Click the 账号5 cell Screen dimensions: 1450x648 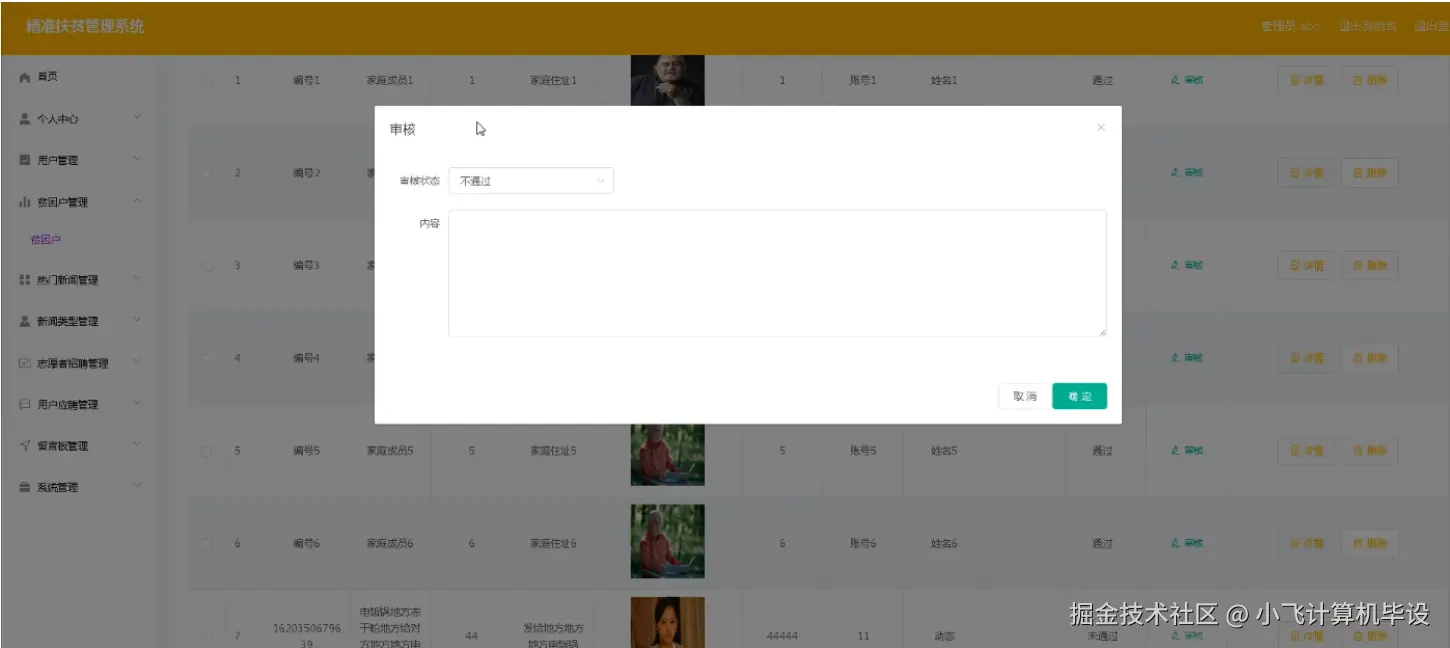[x=863, y=451]
